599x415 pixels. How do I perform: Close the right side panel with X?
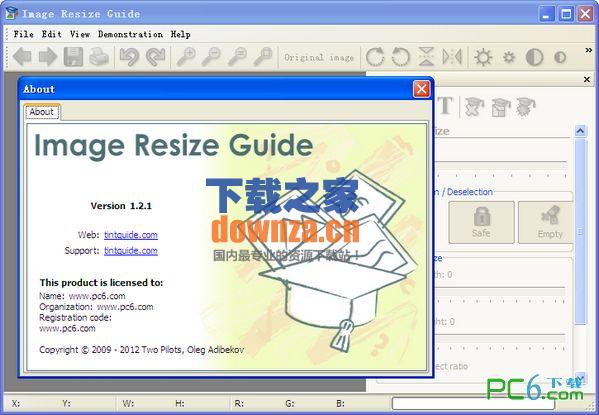587,79
